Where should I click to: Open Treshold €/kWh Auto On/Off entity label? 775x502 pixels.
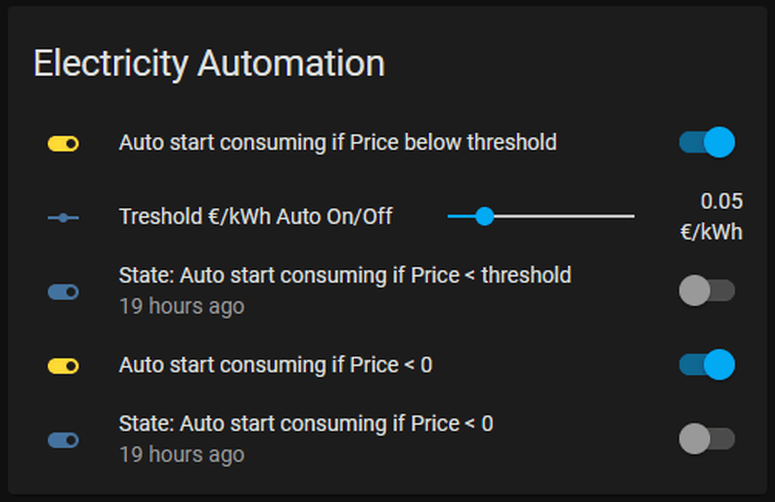pos(256,217)
